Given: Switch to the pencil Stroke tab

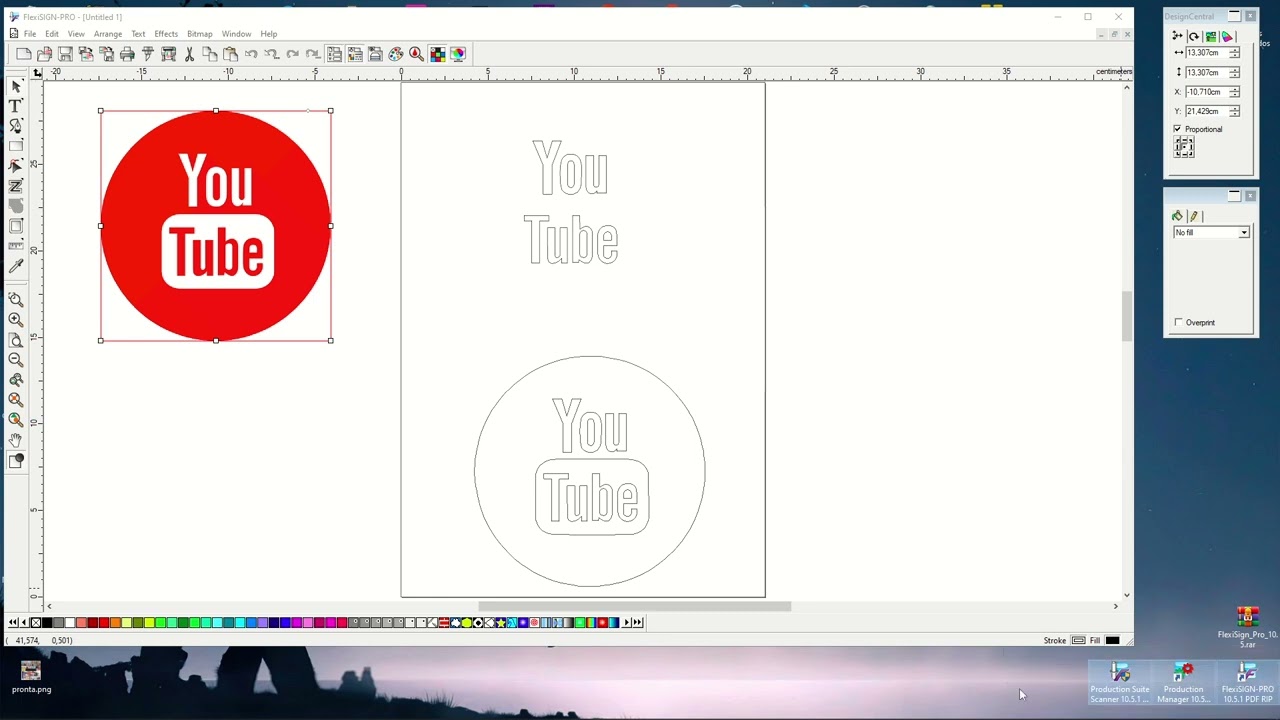Looking at the screenshot, I should pos(1193,216).
